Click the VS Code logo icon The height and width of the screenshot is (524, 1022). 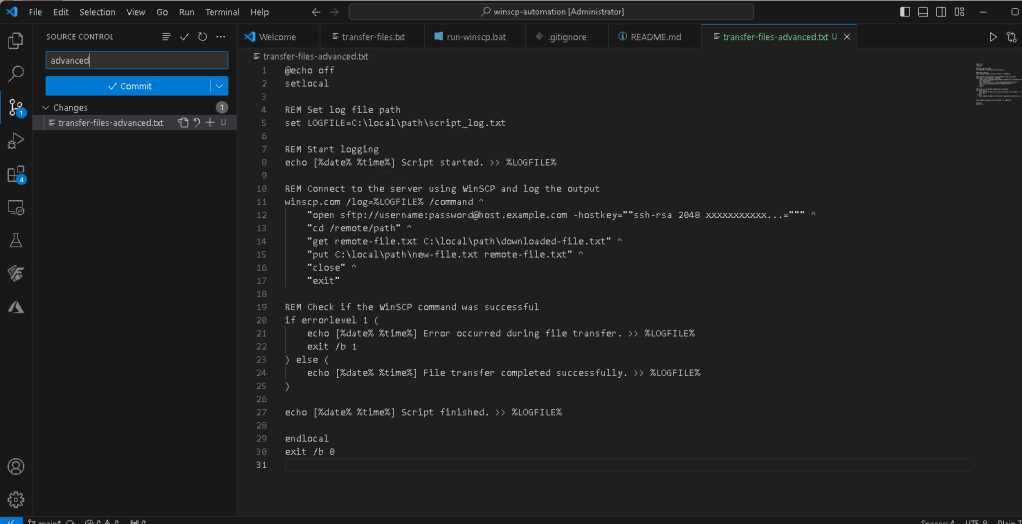click(x=11, y=12)
